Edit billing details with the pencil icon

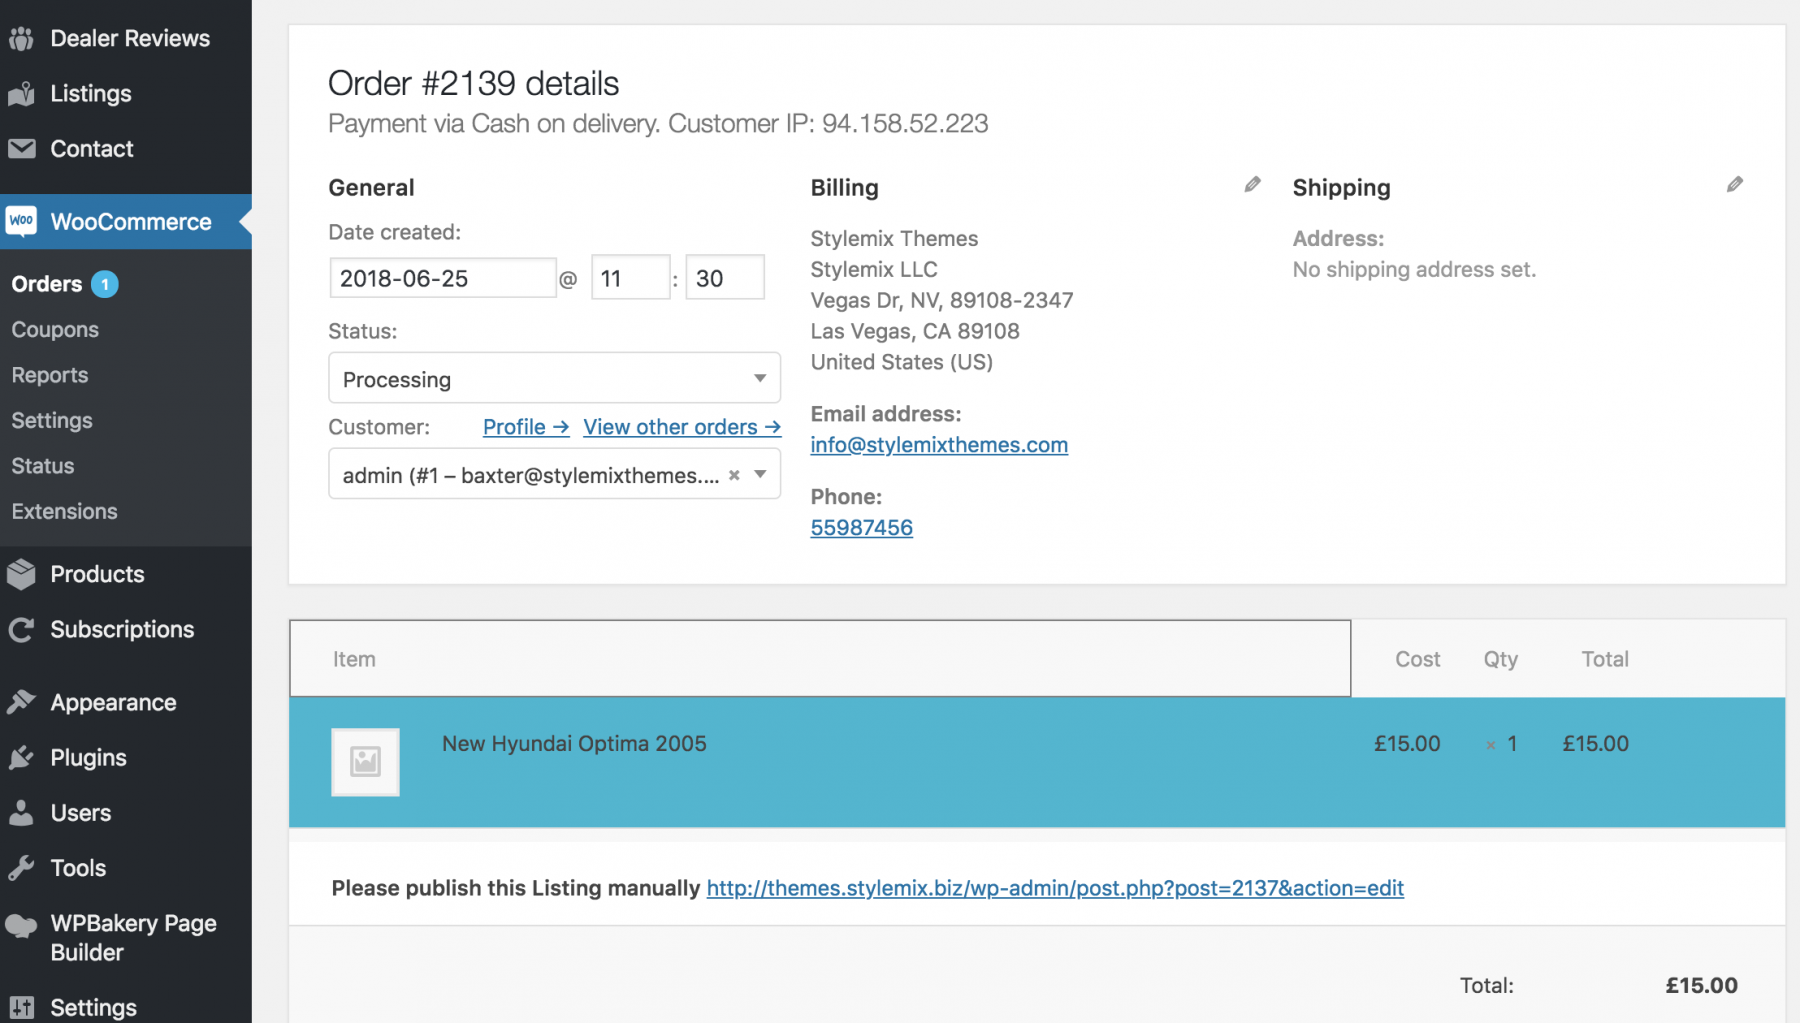tap(1252, 184)
